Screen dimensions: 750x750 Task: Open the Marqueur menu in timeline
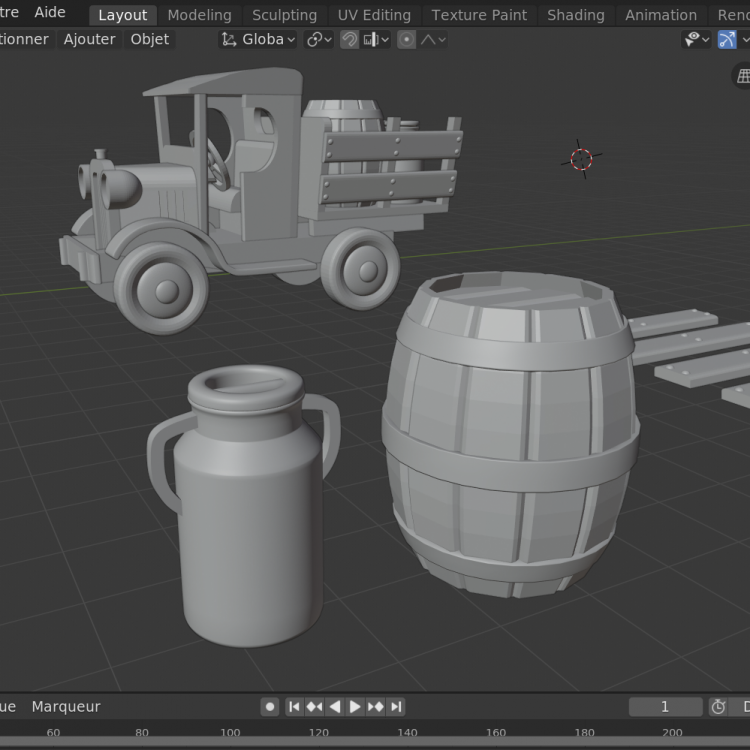66,706
